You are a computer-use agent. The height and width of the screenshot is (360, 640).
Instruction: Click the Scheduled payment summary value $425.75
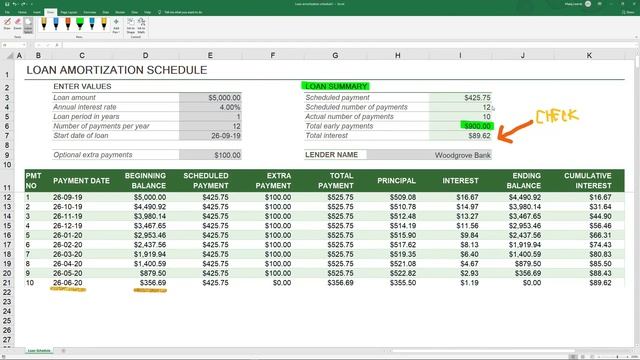tap(460, 98)
